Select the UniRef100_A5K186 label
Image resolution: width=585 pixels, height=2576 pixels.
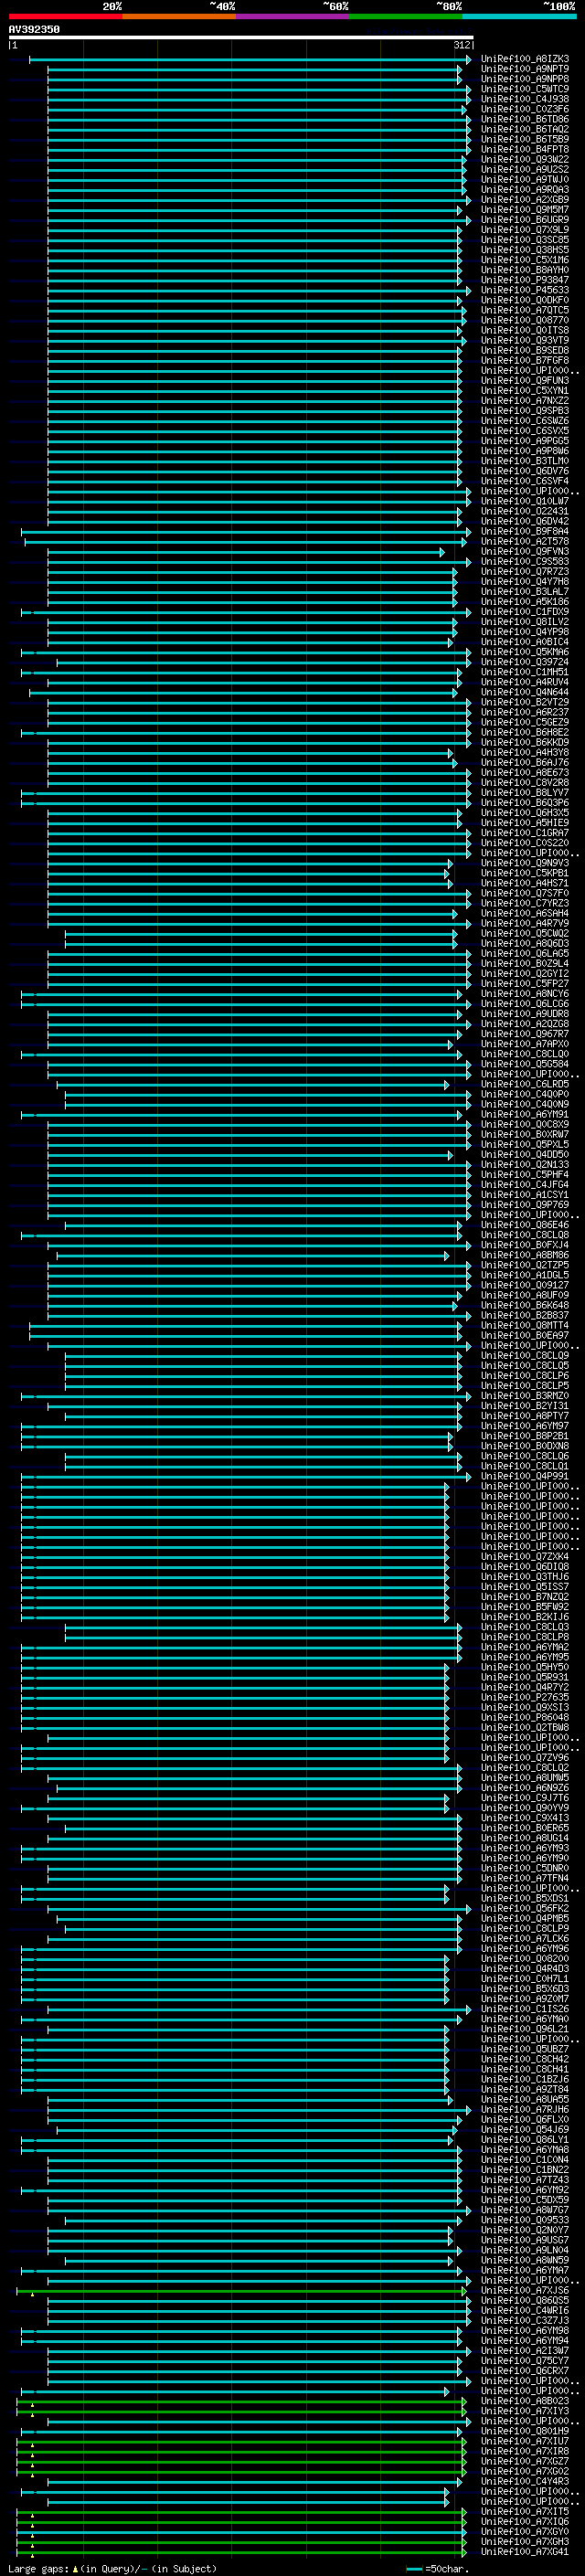525,602
